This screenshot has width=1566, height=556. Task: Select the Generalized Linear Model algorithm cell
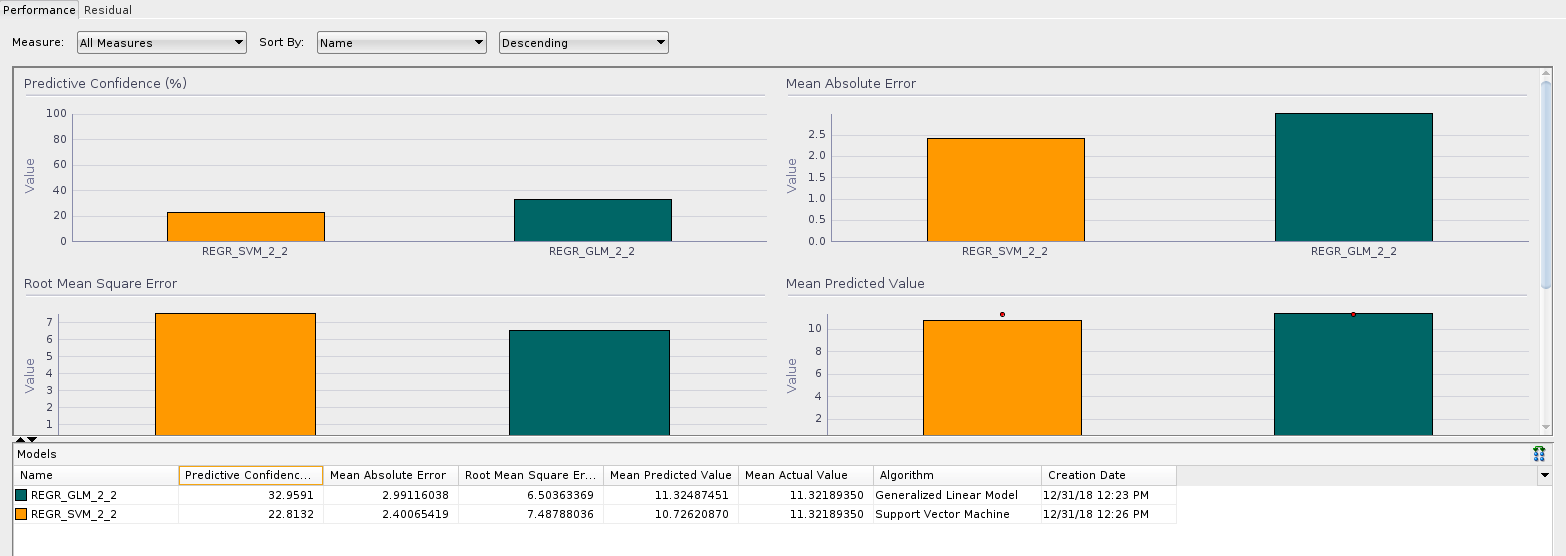946,495
